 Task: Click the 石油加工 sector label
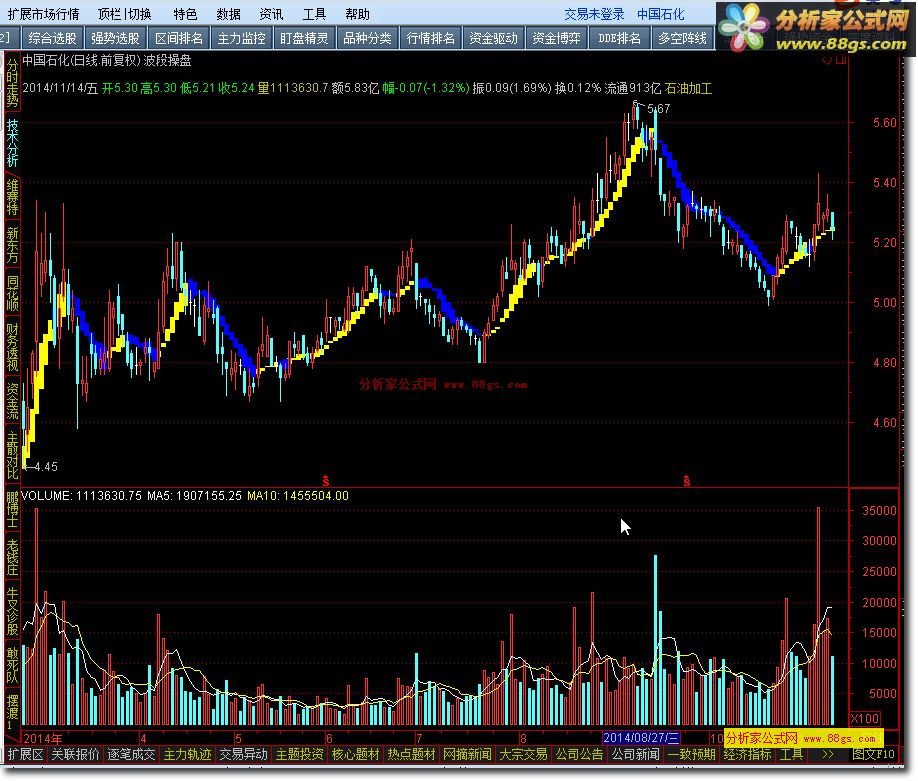click(688, 88)
